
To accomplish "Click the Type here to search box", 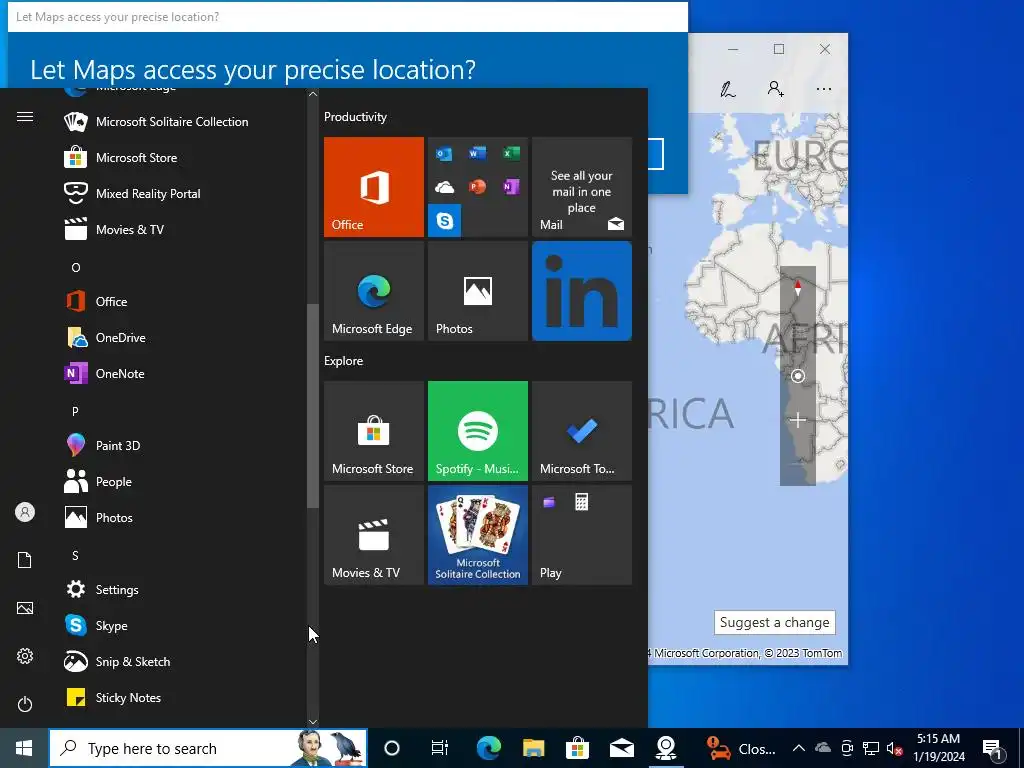I will [x=208, y=748].
